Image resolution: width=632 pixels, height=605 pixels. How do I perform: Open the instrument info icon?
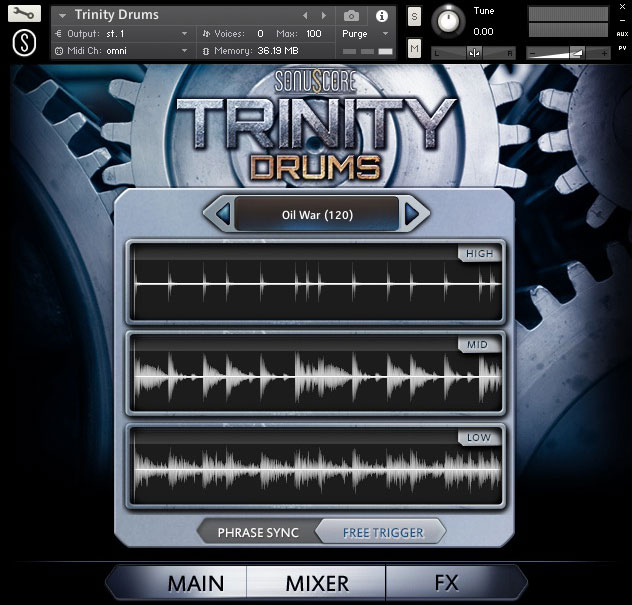click(381, 16)
